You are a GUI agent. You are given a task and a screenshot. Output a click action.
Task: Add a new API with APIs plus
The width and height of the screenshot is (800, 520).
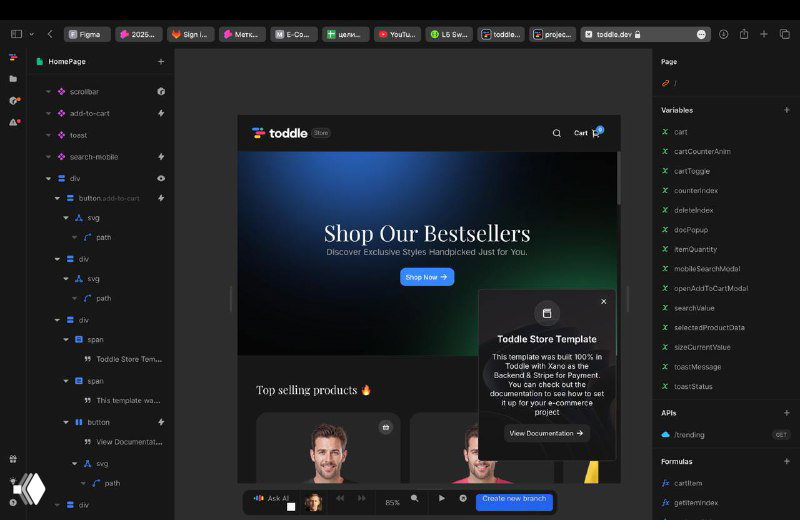click(x=787, y=413)
